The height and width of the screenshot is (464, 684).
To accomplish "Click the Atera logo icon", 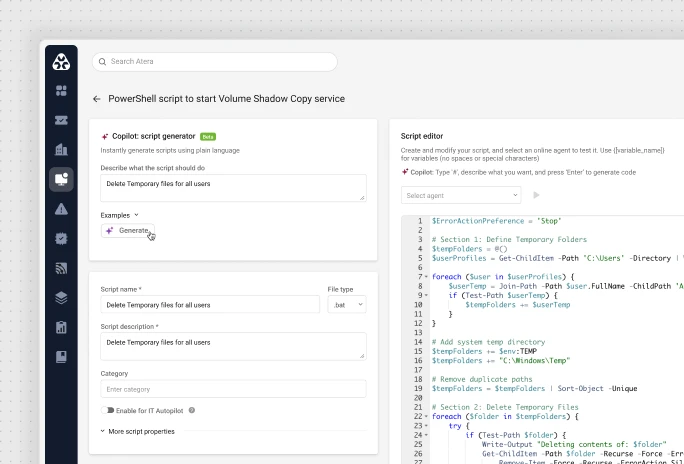I will [61, 61].
